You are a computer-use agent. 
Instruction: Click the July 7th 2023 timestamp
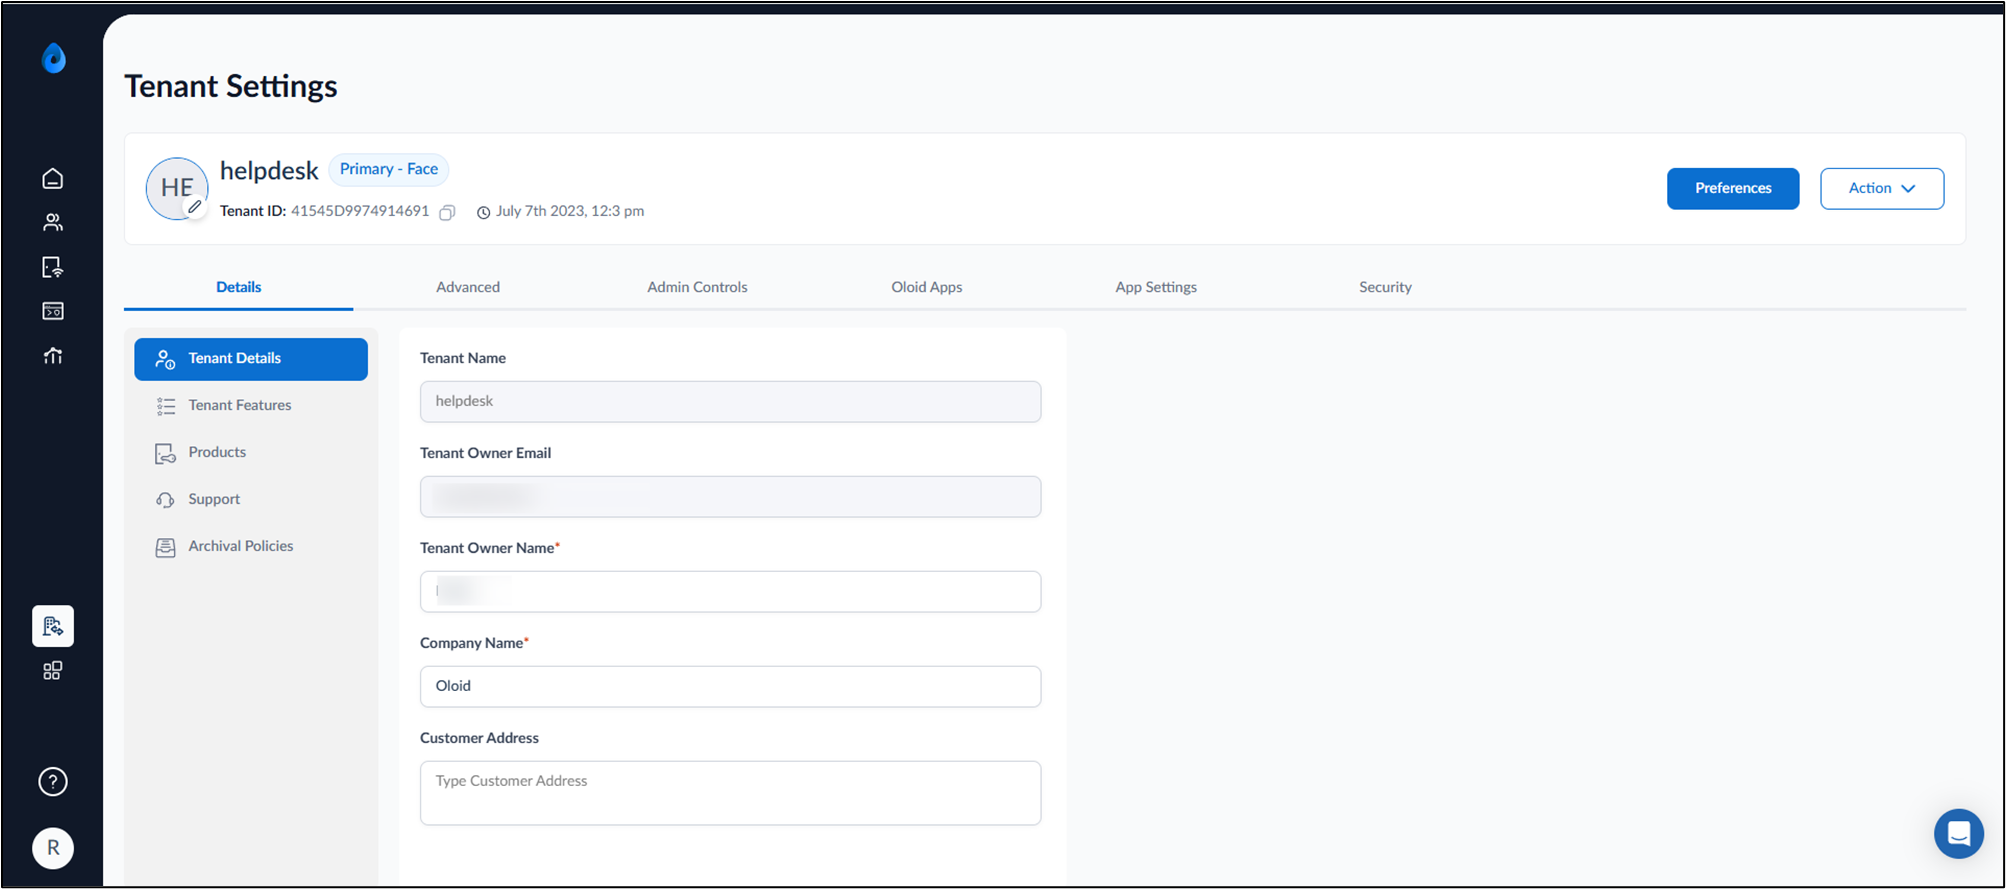(x=570, y=211)
